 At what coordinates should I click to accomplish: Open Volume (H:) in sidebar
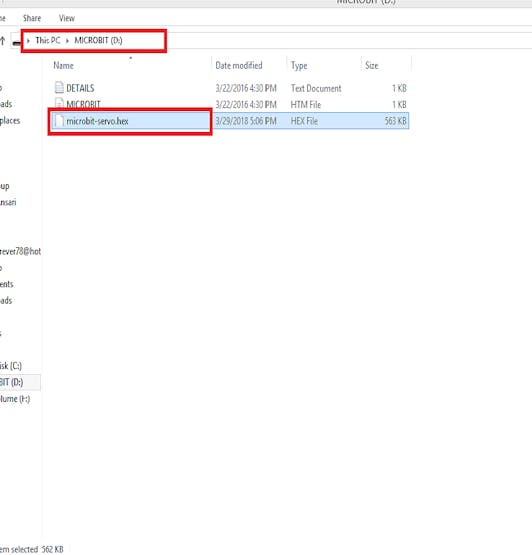(x=15, y=399)
